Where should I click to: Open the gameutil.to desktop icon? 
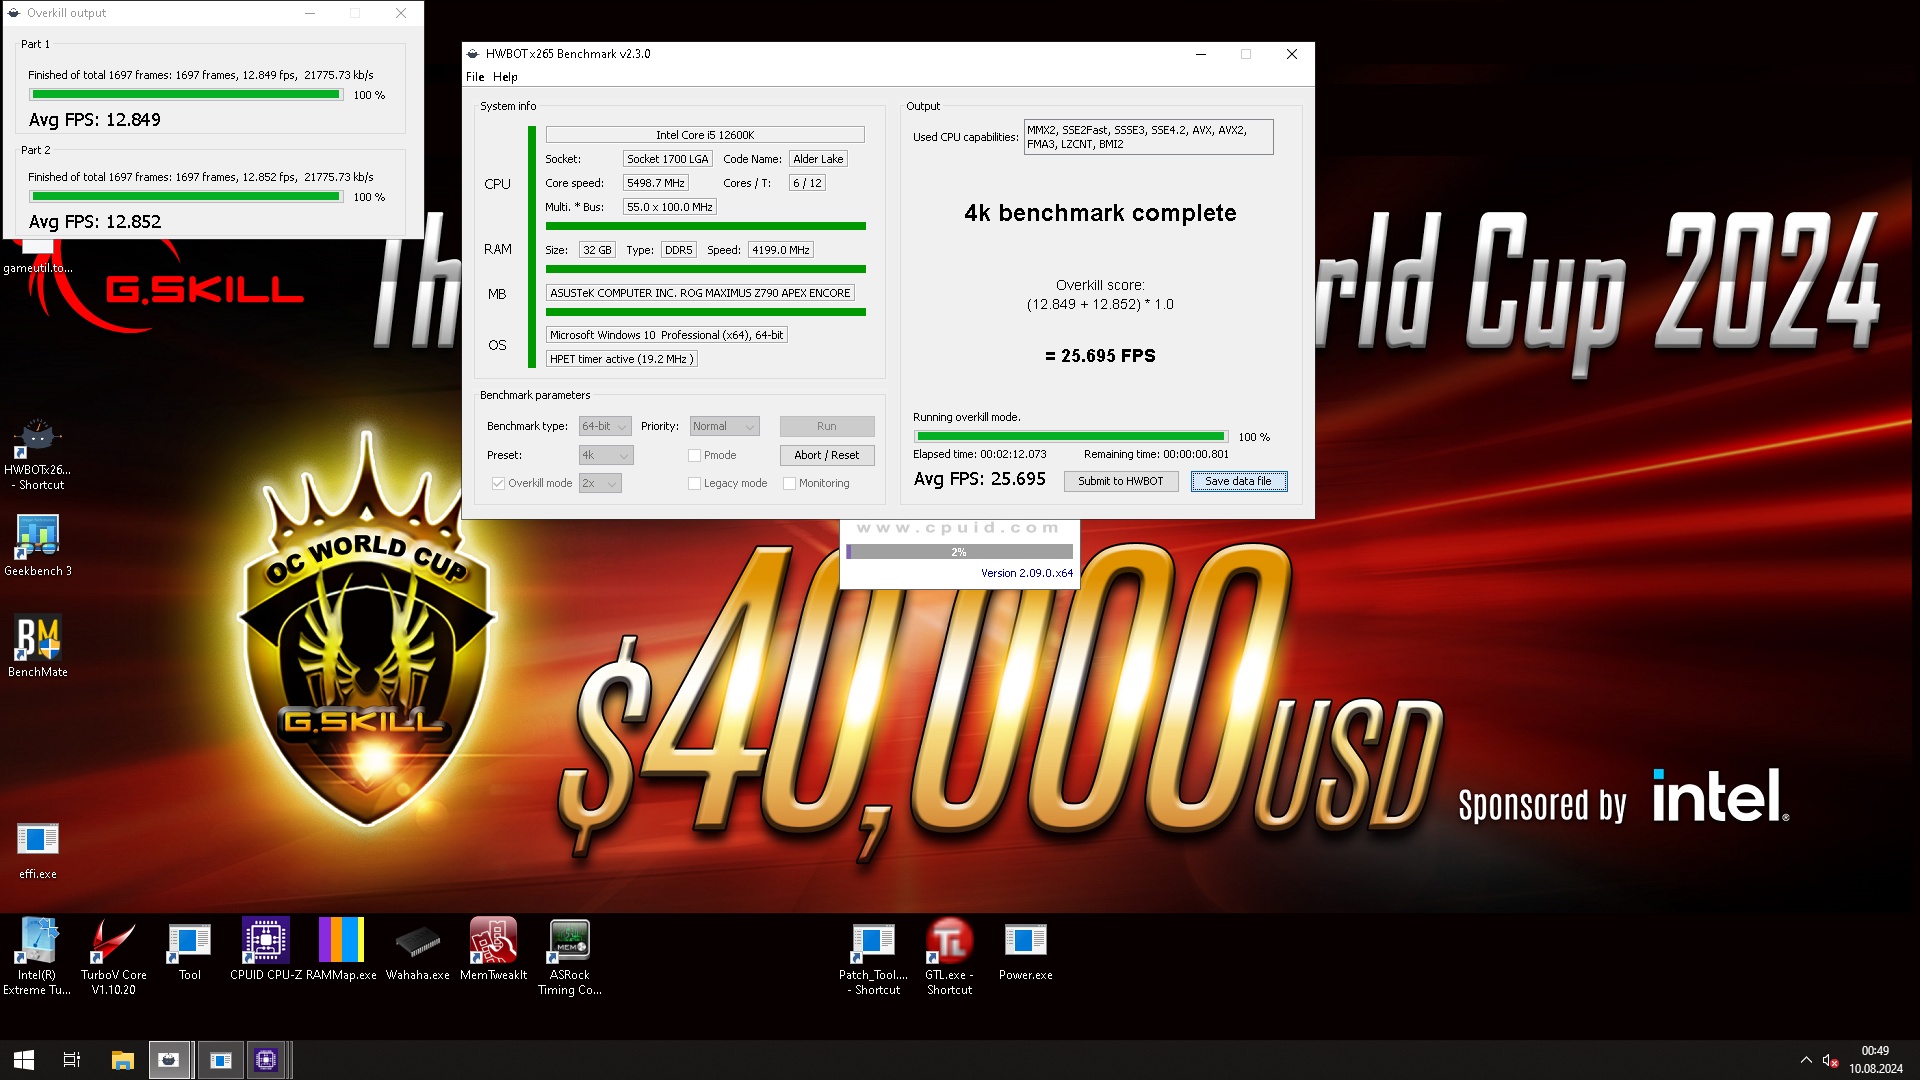pyautogui.click(x=38, y=256)
